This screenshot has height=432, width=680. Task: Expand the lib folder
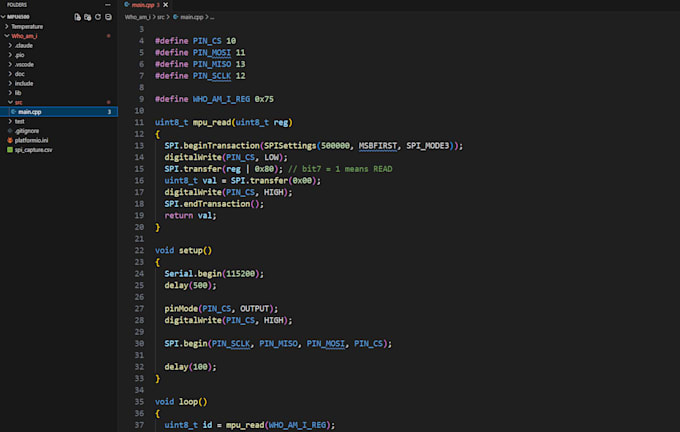click(10, 93)
